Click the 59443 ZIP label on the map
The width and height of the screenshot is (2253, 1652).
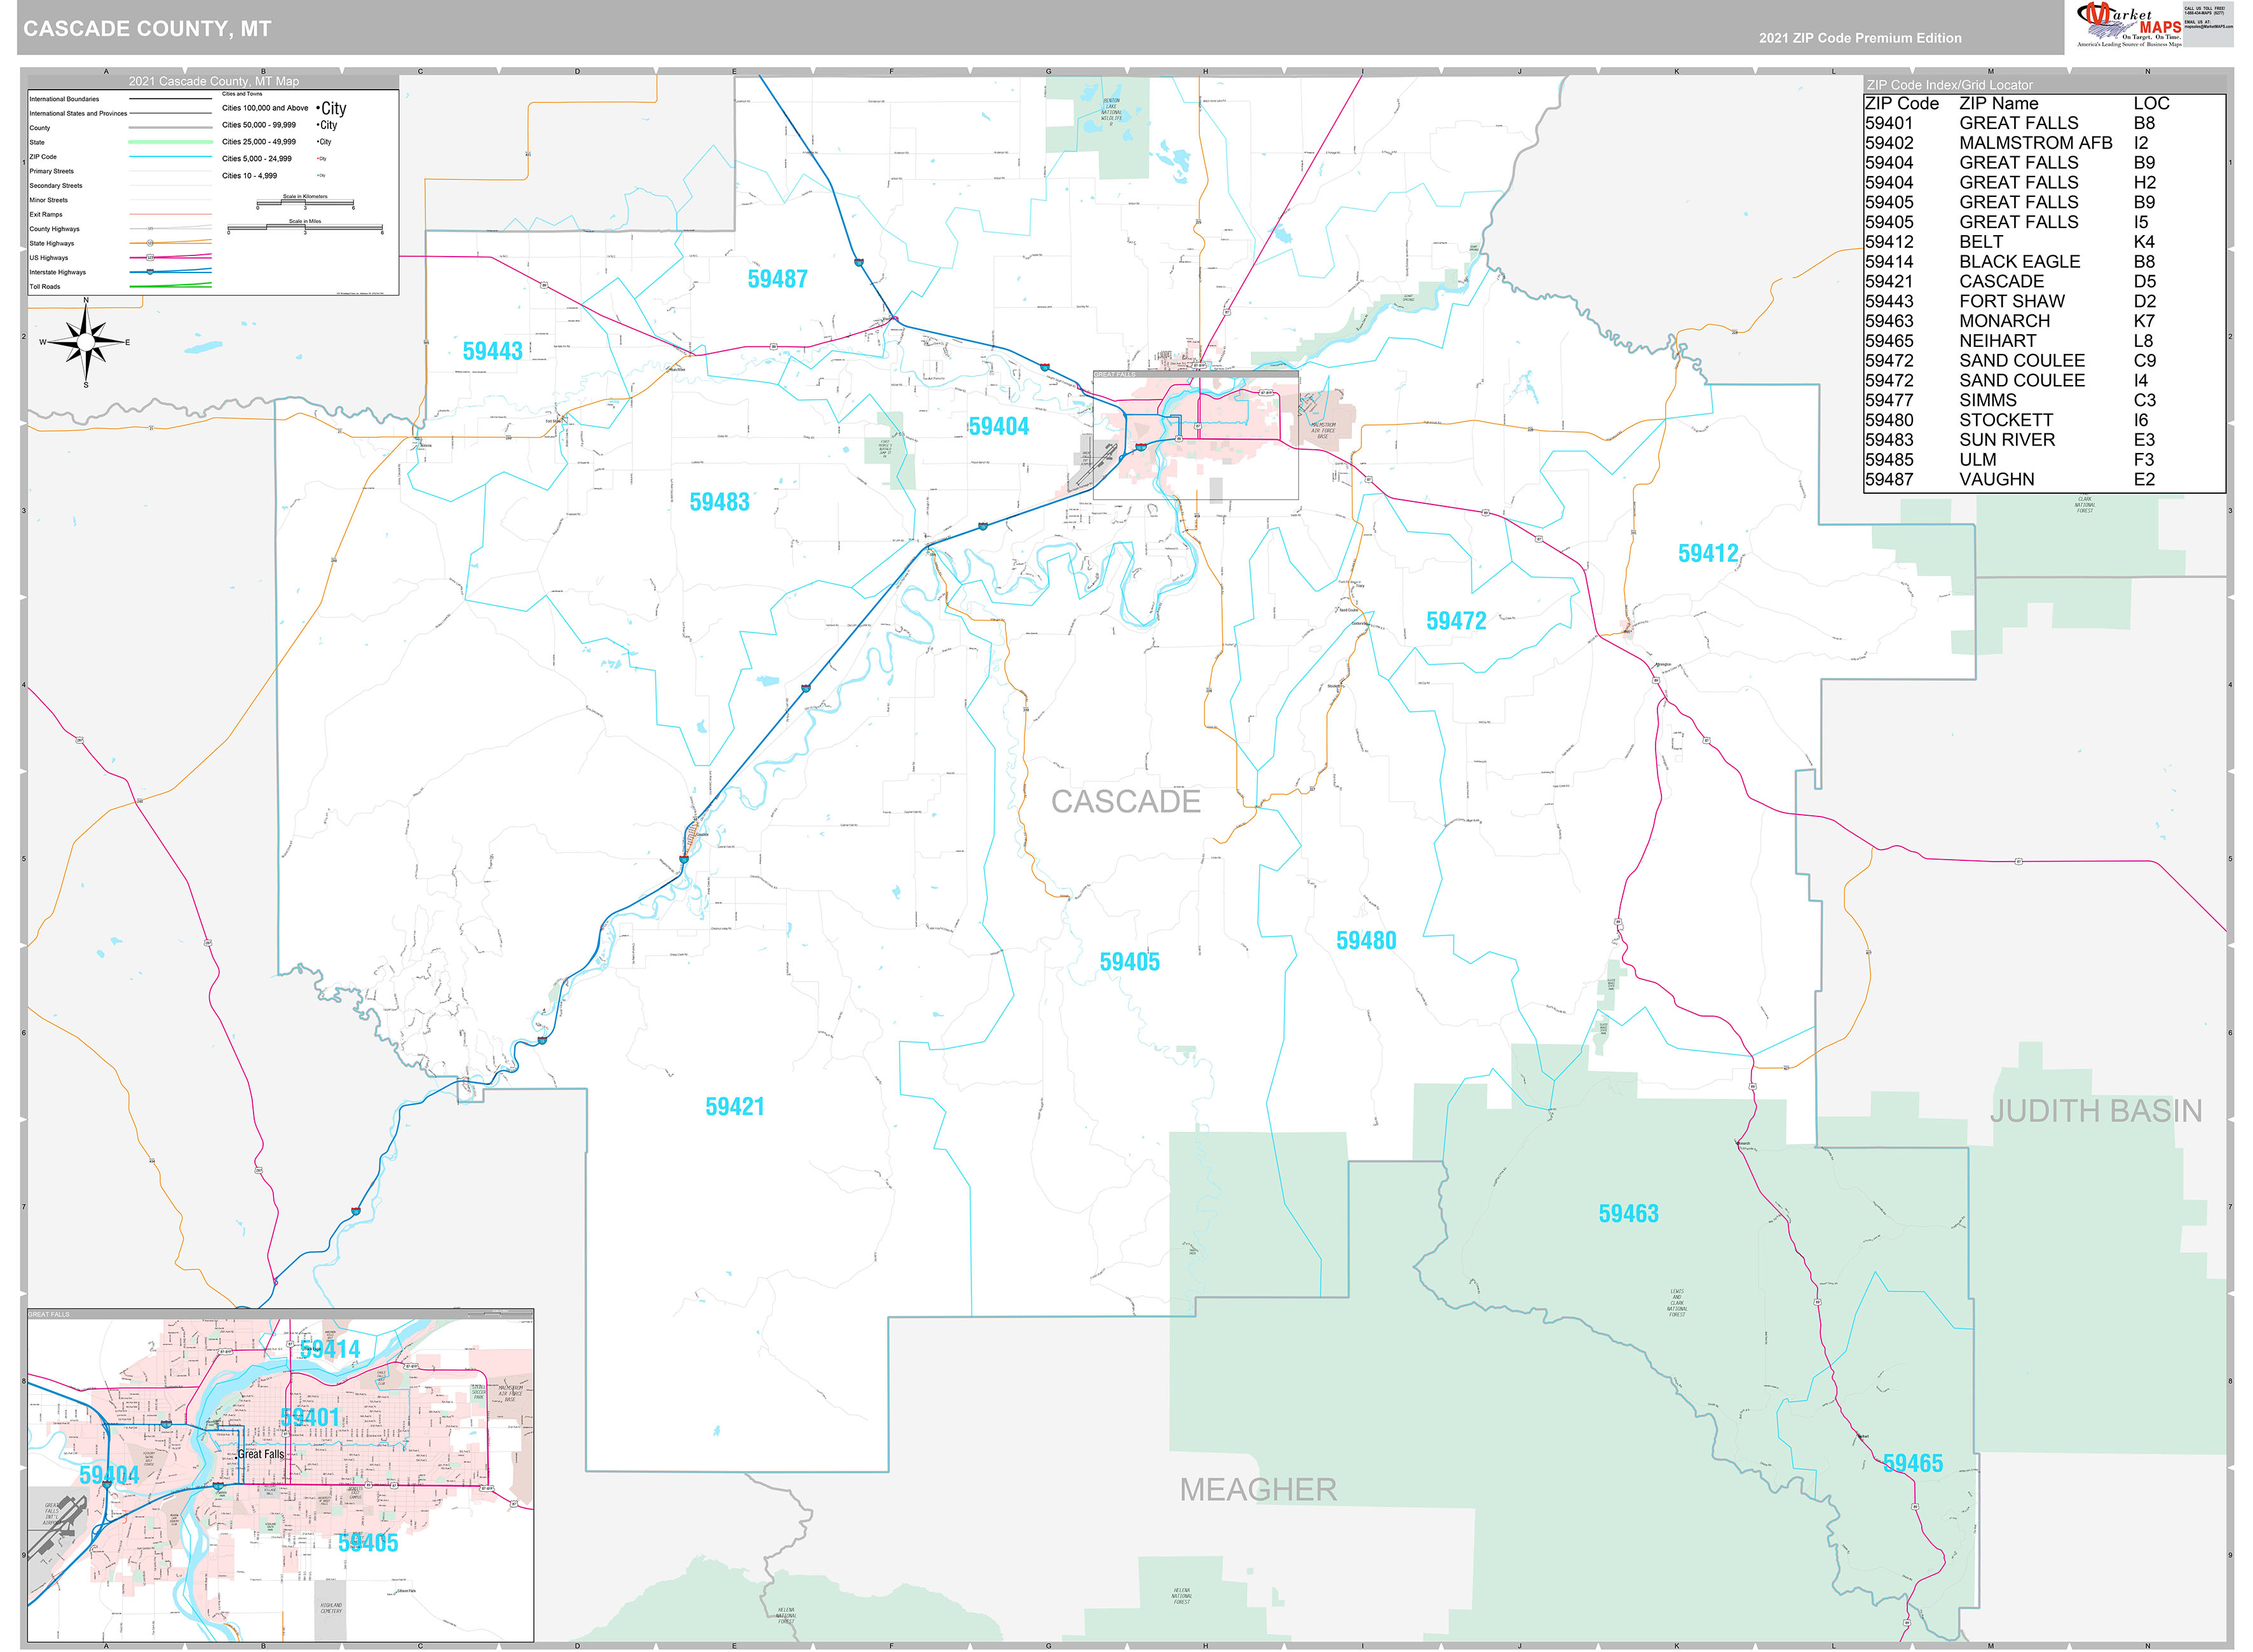click(492, 351)
